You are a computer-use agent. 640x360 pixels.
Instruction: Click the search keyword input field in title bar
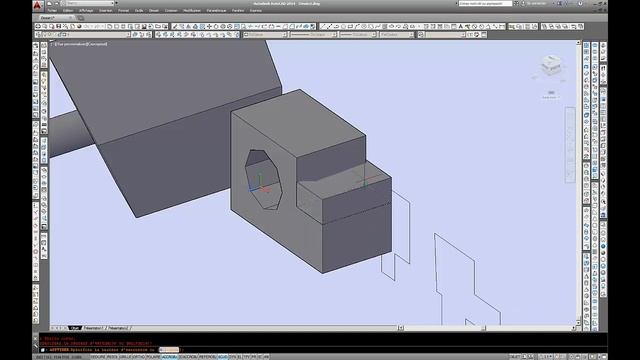[485, 3]
